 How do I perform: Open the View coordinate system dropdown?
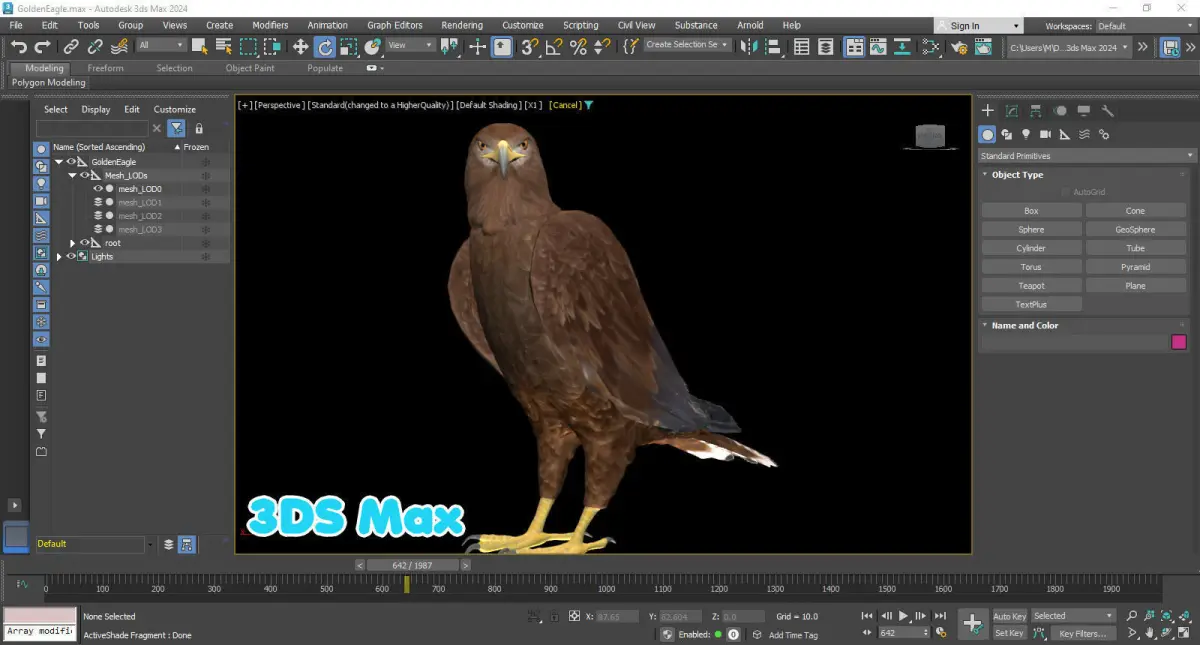(x=410, y=45)
